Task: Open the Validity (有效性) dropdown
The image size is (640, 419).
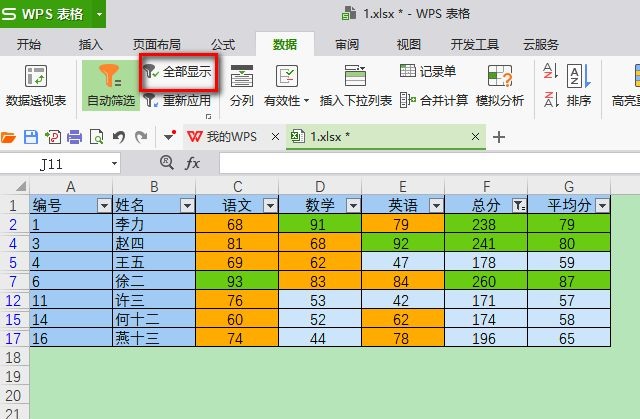Action: point(287,100)
